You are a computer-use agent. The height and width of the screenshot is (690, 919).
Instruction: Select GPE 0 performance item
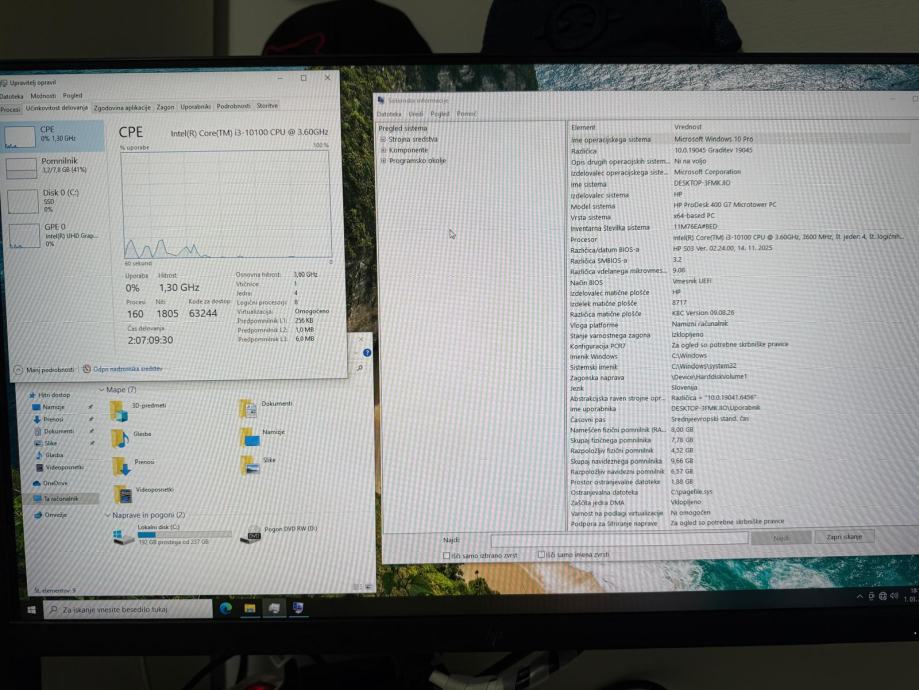tap(55, 234)
